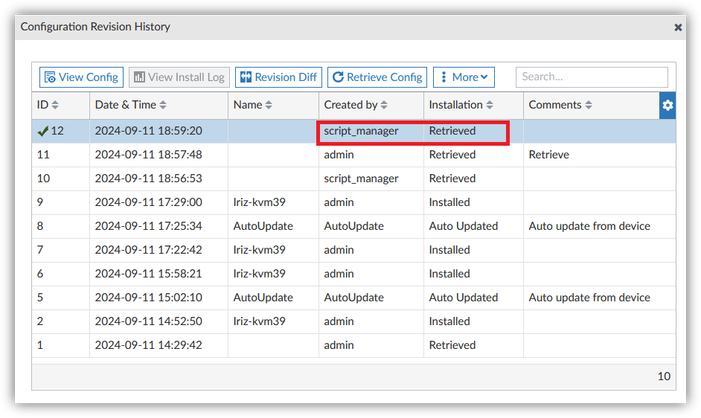This screenshot has width=701, height=418.
Task: Select revision ID 2 row
Action: [353, 321]
